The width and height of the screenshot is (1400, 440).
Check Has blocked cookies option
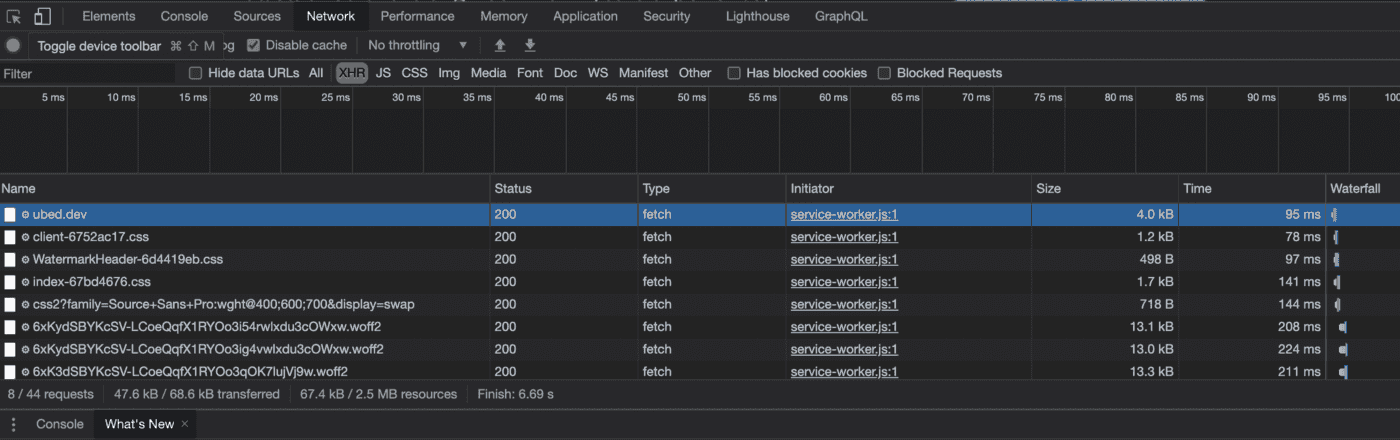point(734,73)
